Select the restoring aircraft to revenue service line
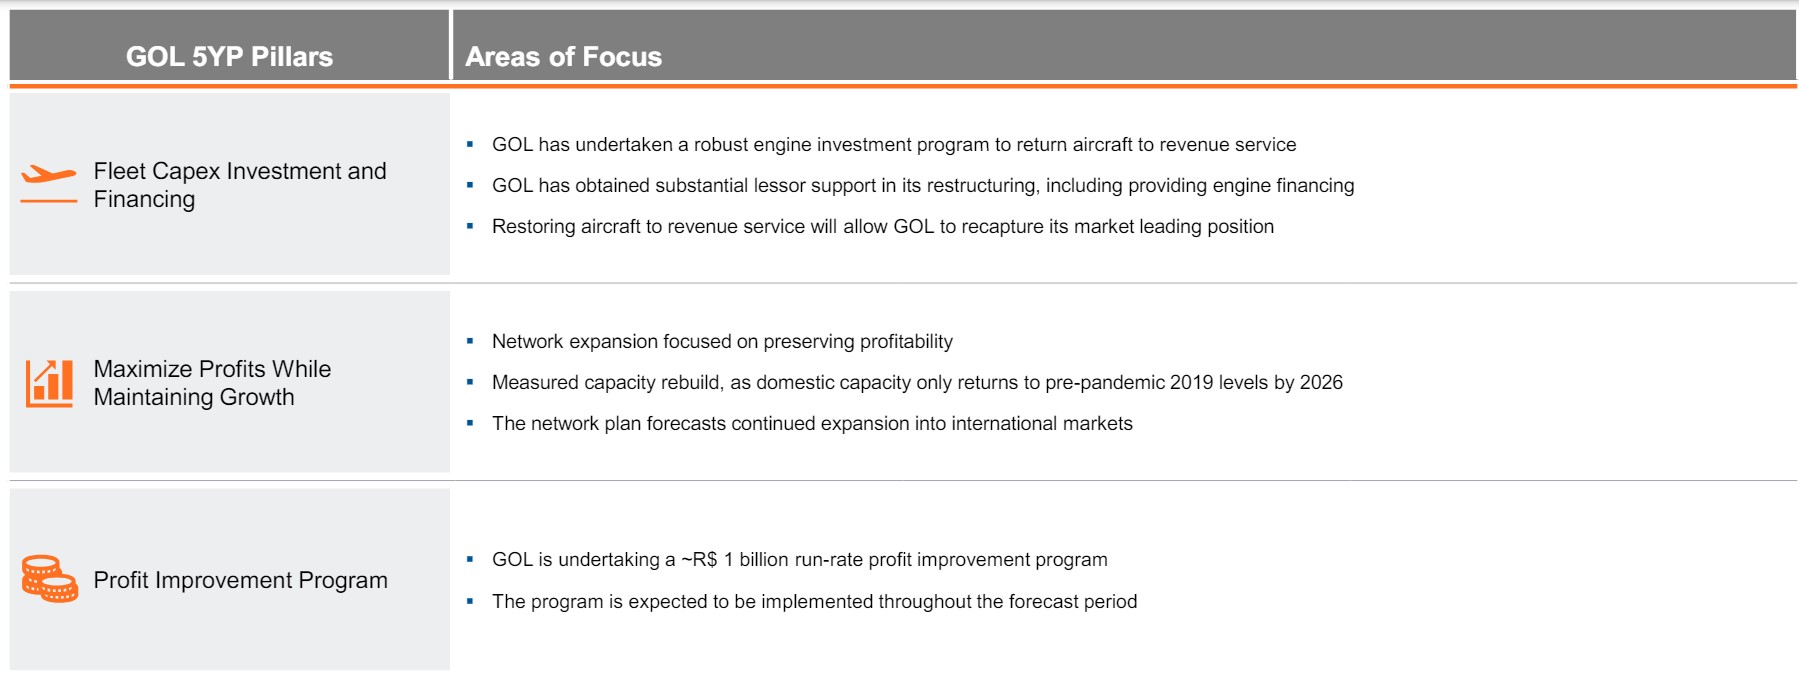 click(x=882, y=227)
